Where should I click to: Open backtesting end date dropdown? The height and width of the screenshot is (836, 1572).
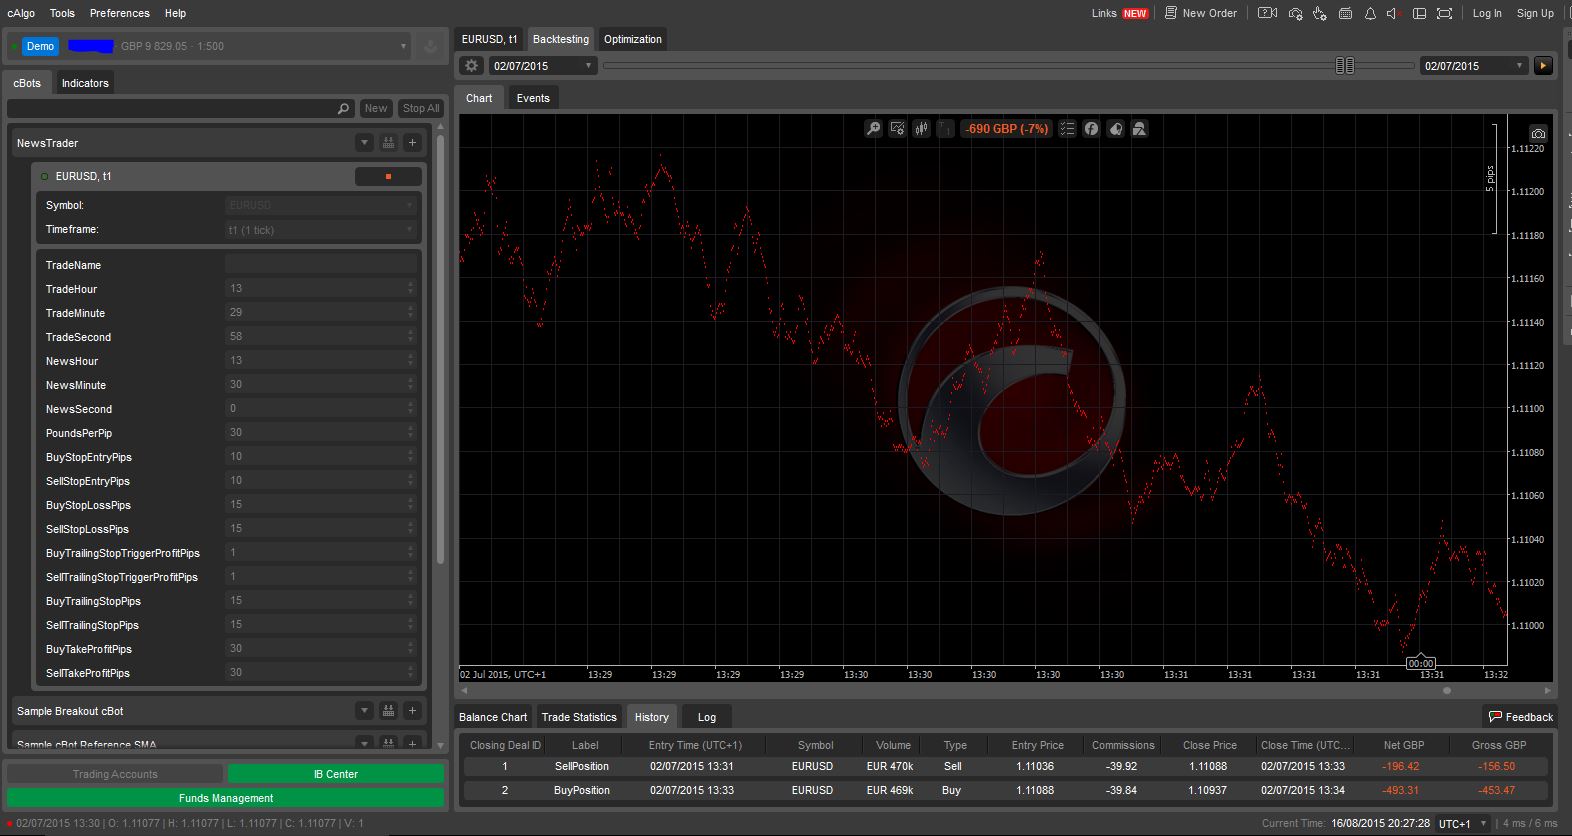tap(1475, 65)
